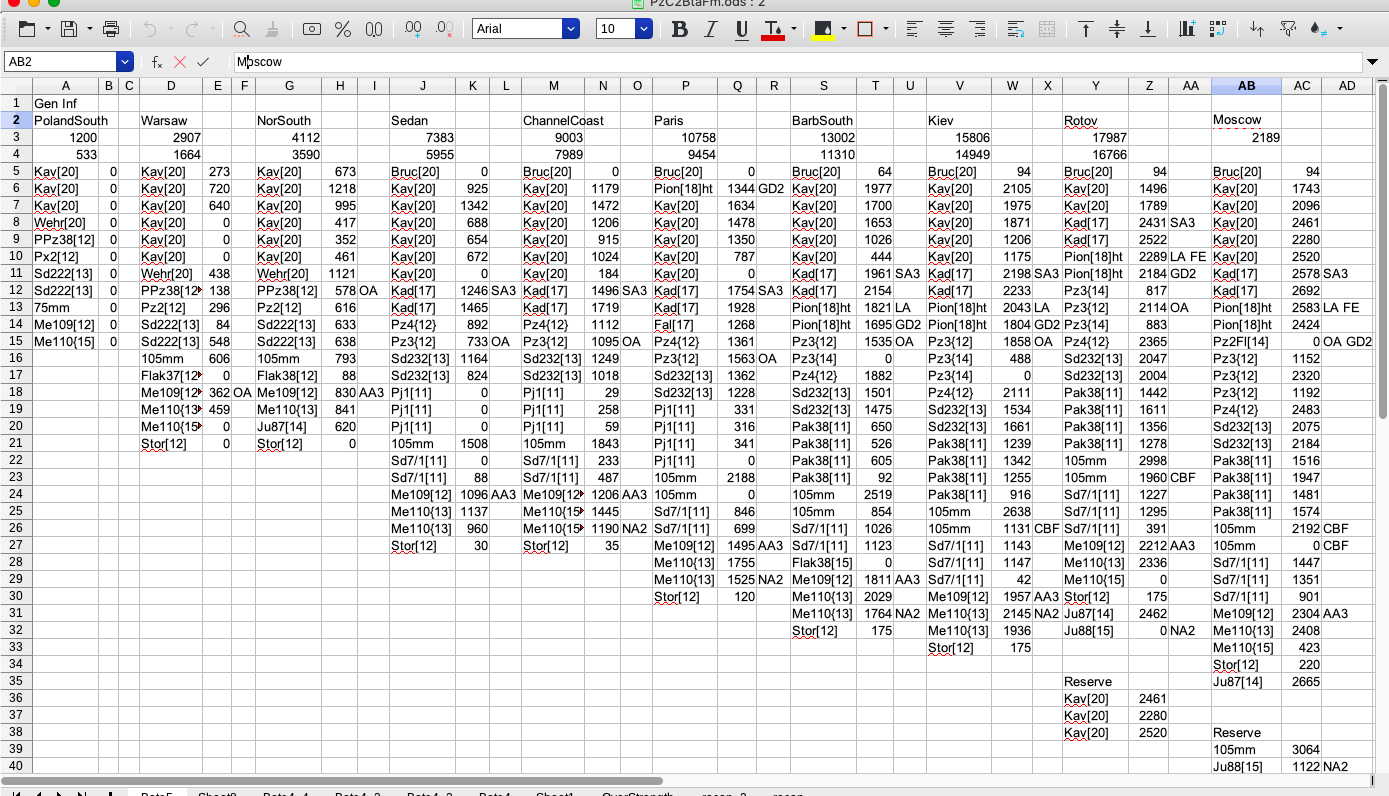Toggle bold formatting

tap(680, 29)
